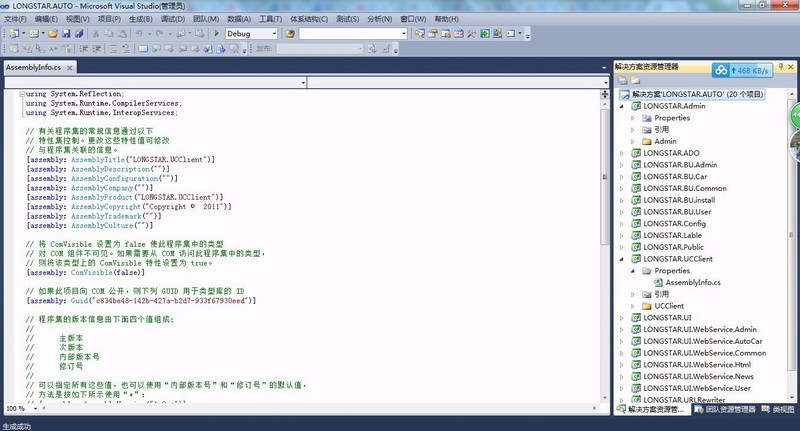Image resolution: width=800 pixels, height=431 pixels.
Task: Open the 文件(F) menu
Action: pos(15,19)
